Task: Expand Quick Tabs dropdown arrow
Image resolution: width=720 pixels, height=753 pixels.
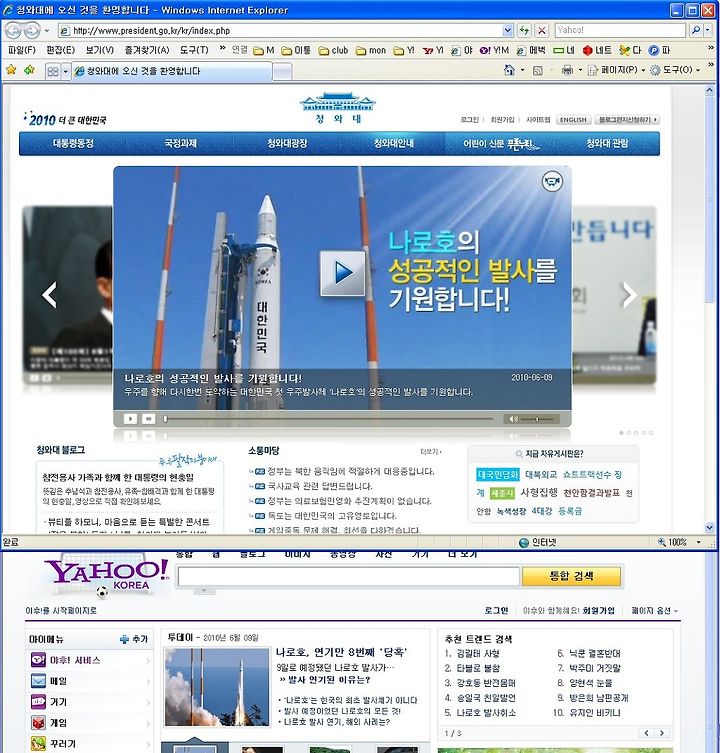Action: (x=65, y=72)
